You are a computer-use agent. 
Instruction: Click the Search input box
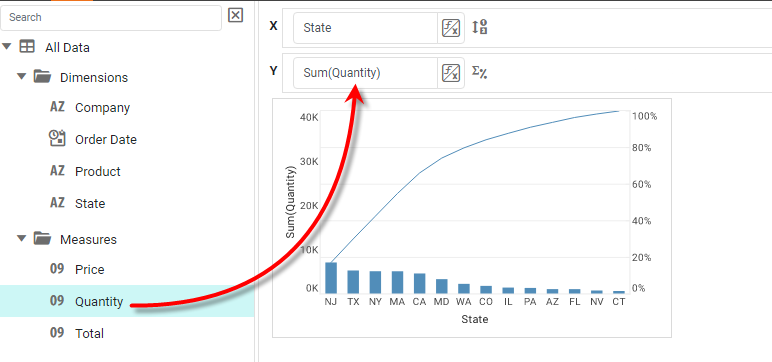tap(111, 18)
